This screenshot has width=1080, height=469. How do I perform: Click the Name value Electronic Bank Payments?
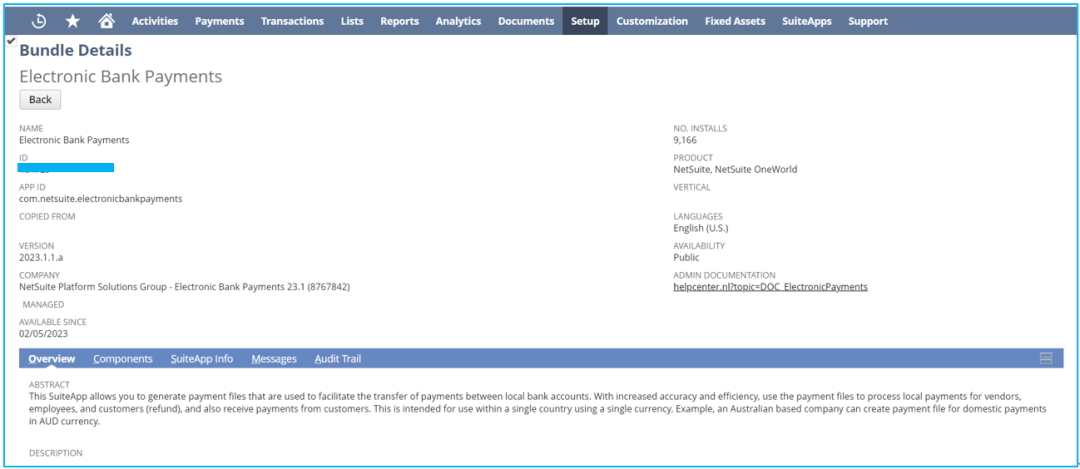pos(74,140)
